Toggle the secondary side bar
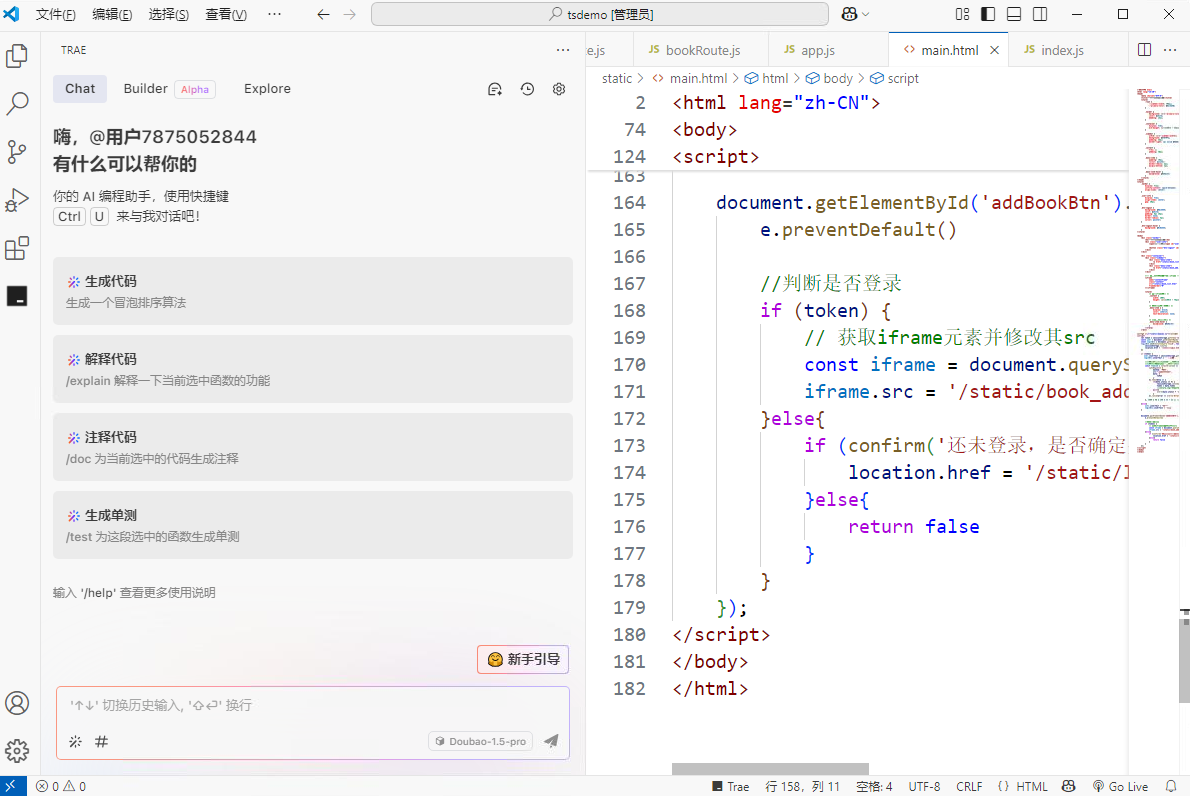 (1040, 14)
